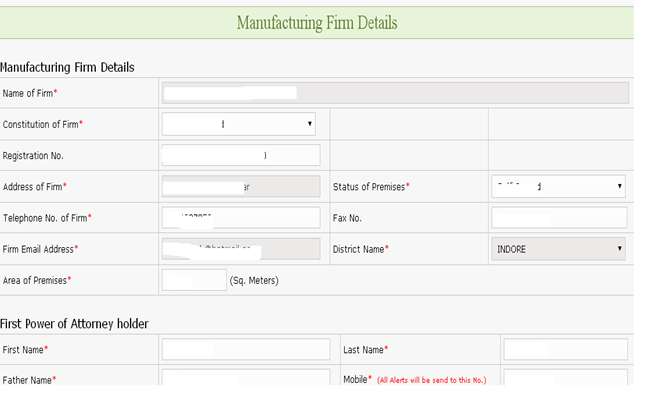Image resolution: width=650 pixels, height=400 pixels.
Task: Focus the Fax No. input box
Action: point(559,218)
